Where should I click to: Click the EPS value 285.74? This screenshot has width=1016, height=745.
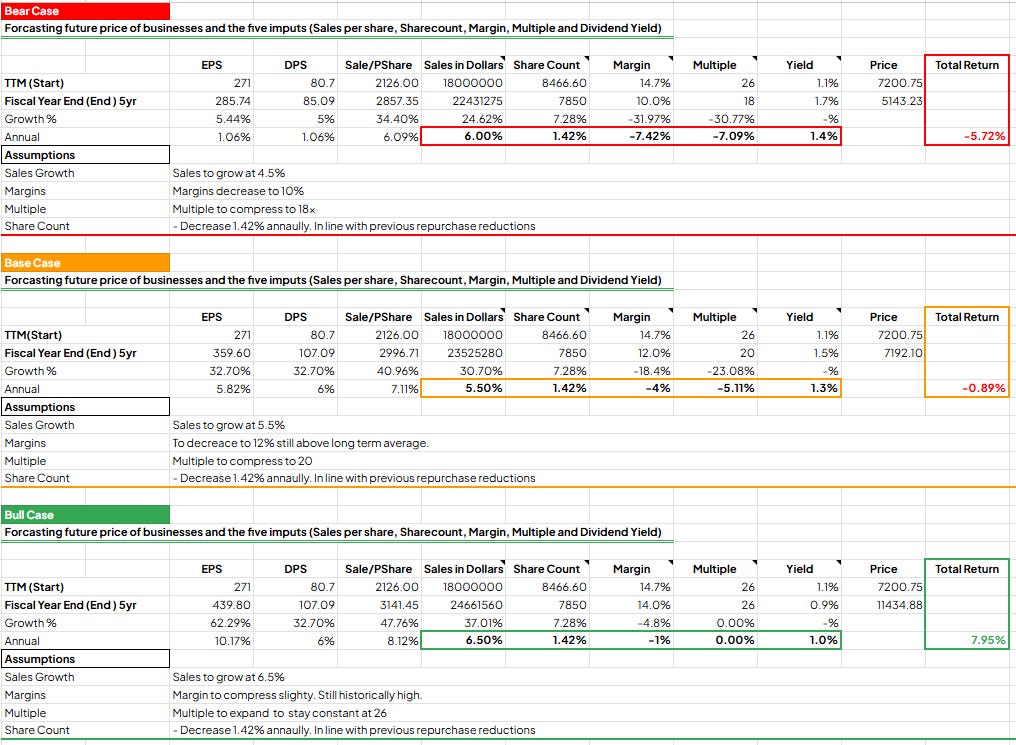pos(233,101)
